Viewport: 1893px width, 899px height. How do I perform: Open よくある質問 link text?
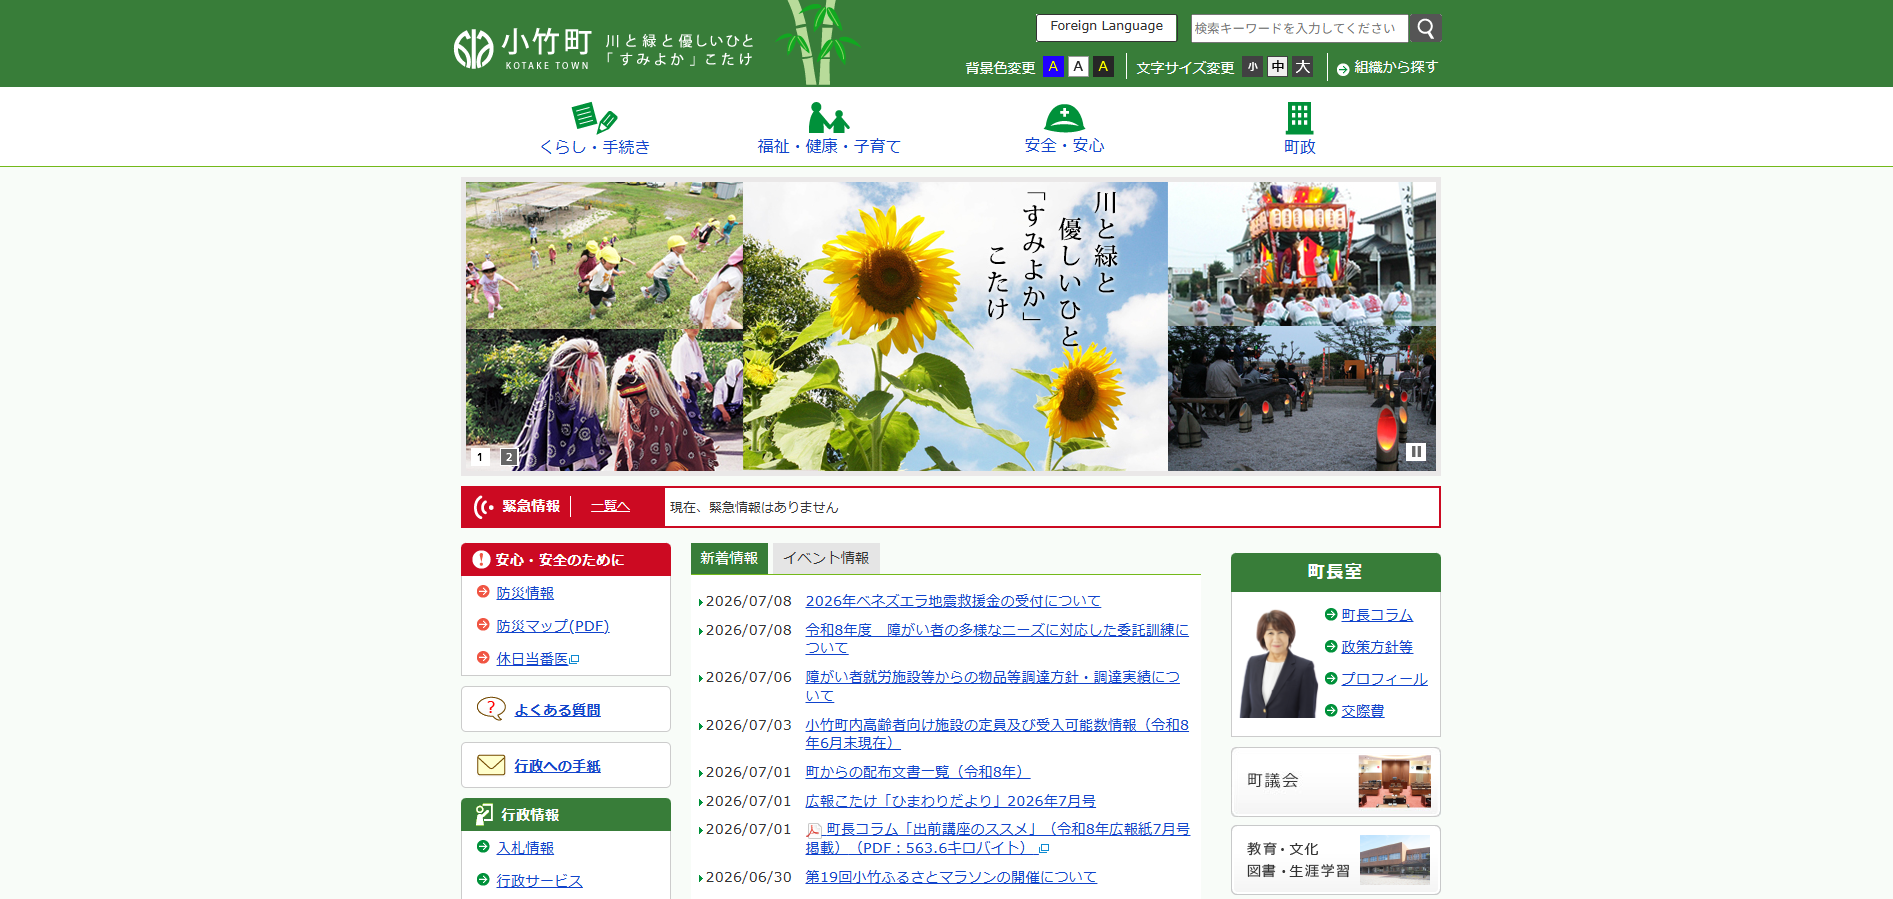coord(557,710)
